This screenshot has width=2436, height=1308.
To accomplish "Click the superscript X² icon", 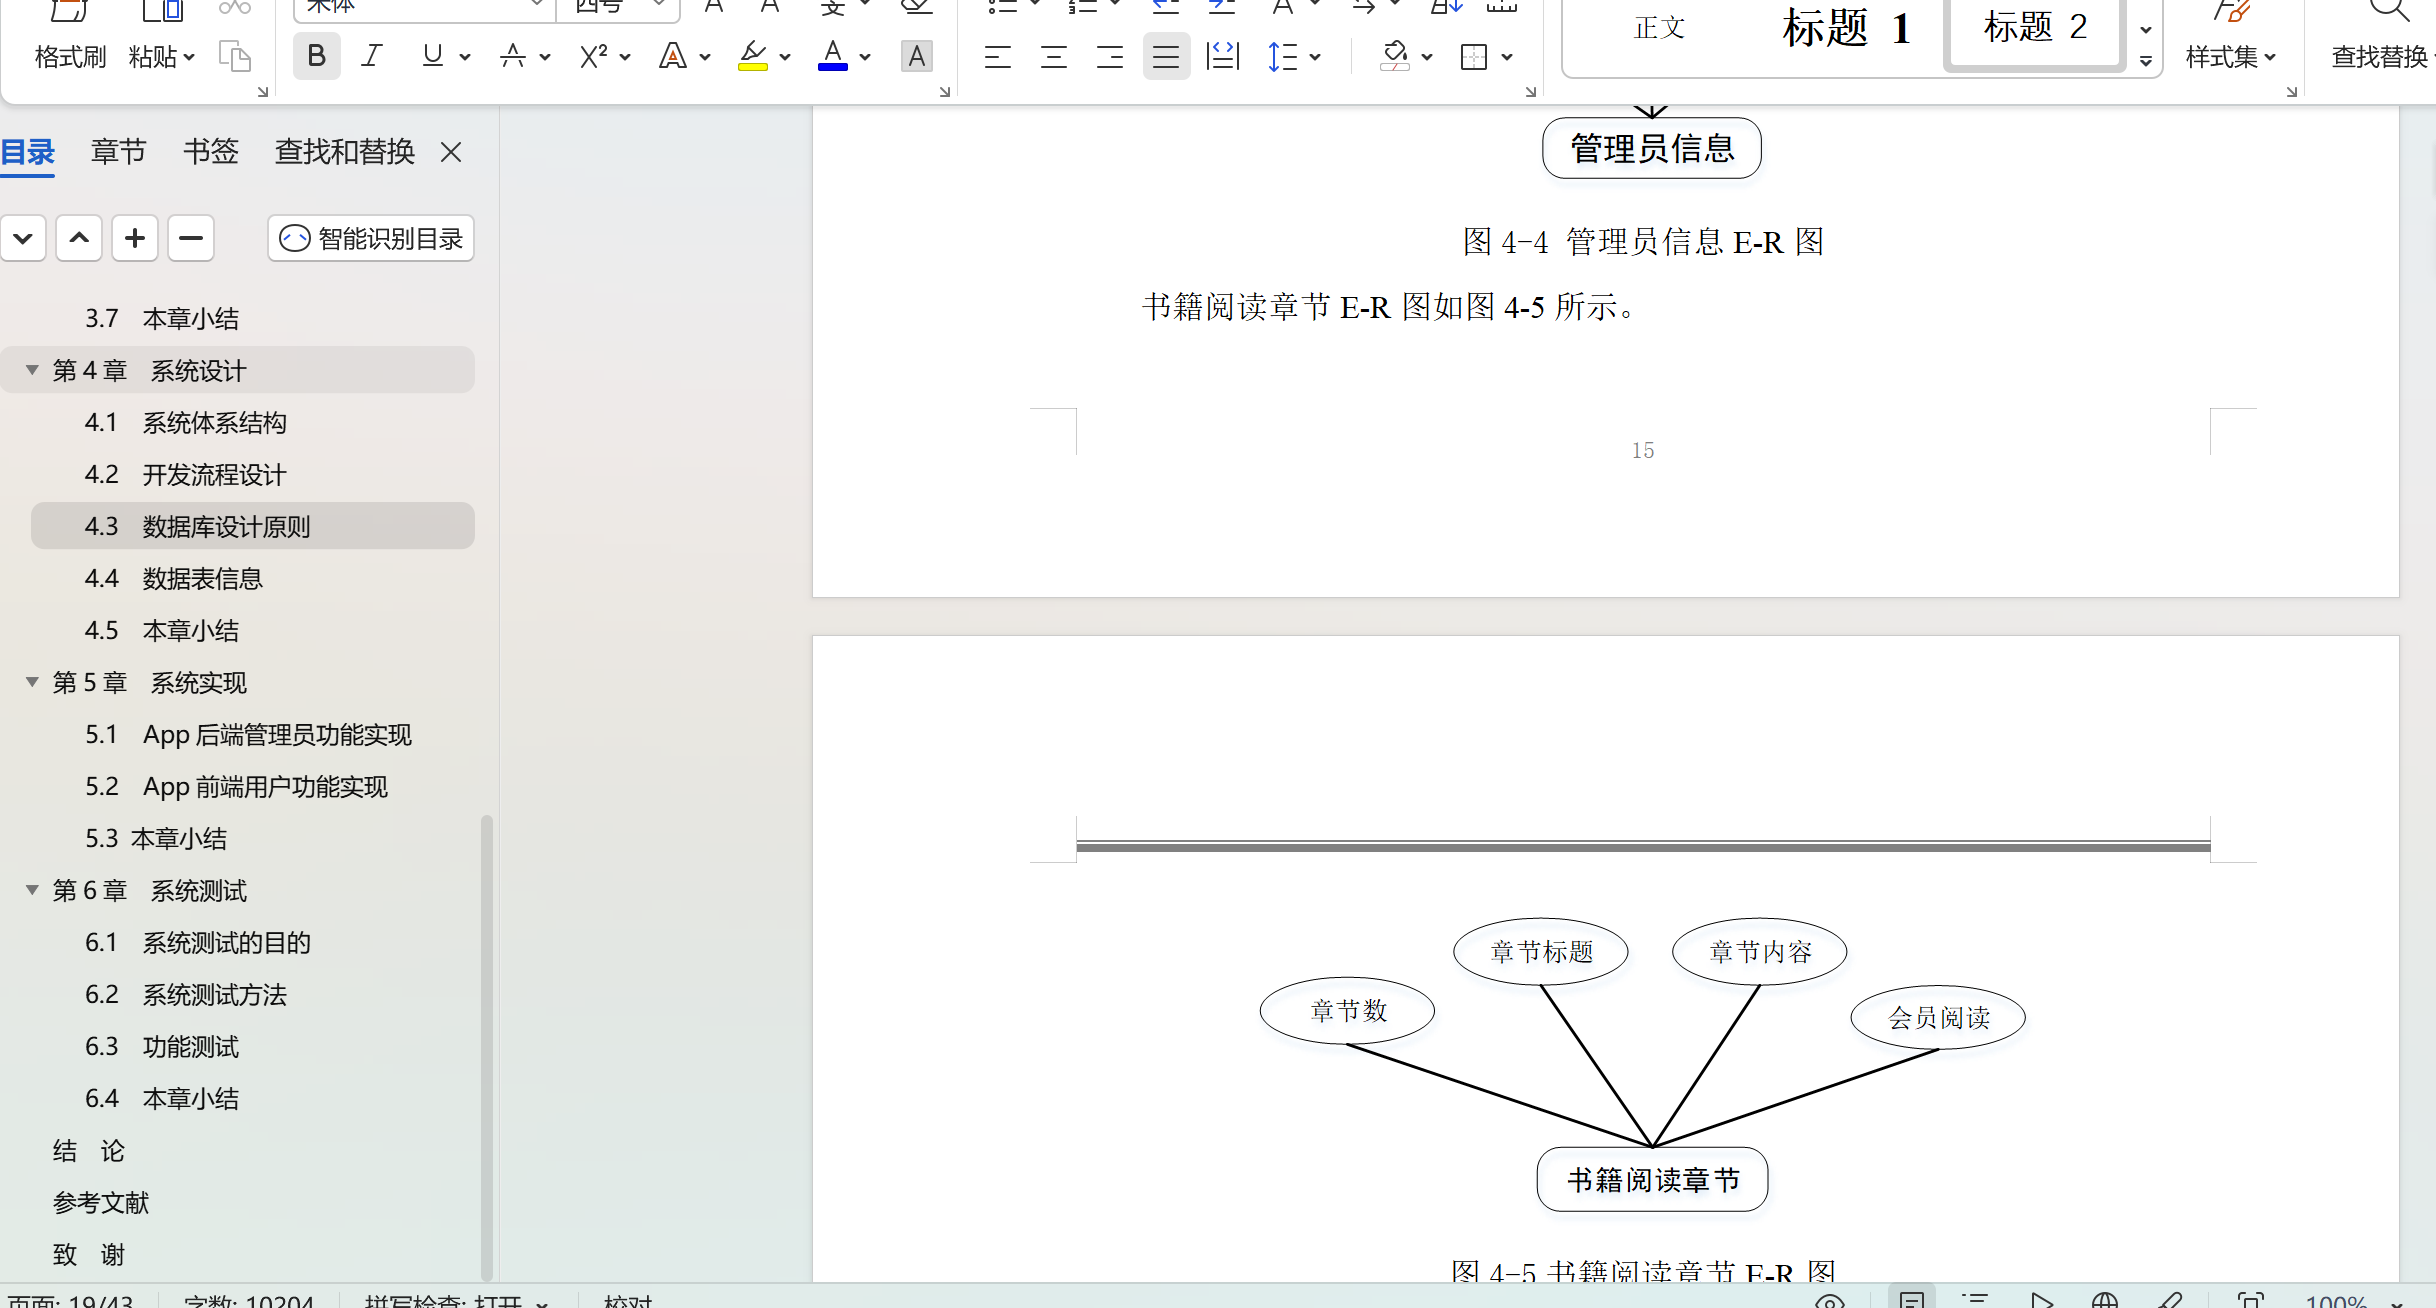I will (593, 56).
